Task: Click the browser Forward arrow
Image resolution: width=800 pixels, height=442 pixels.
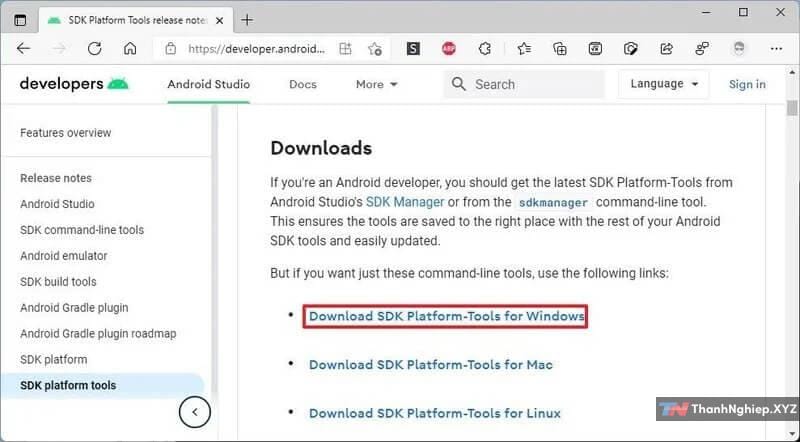Action: point(59,48)
